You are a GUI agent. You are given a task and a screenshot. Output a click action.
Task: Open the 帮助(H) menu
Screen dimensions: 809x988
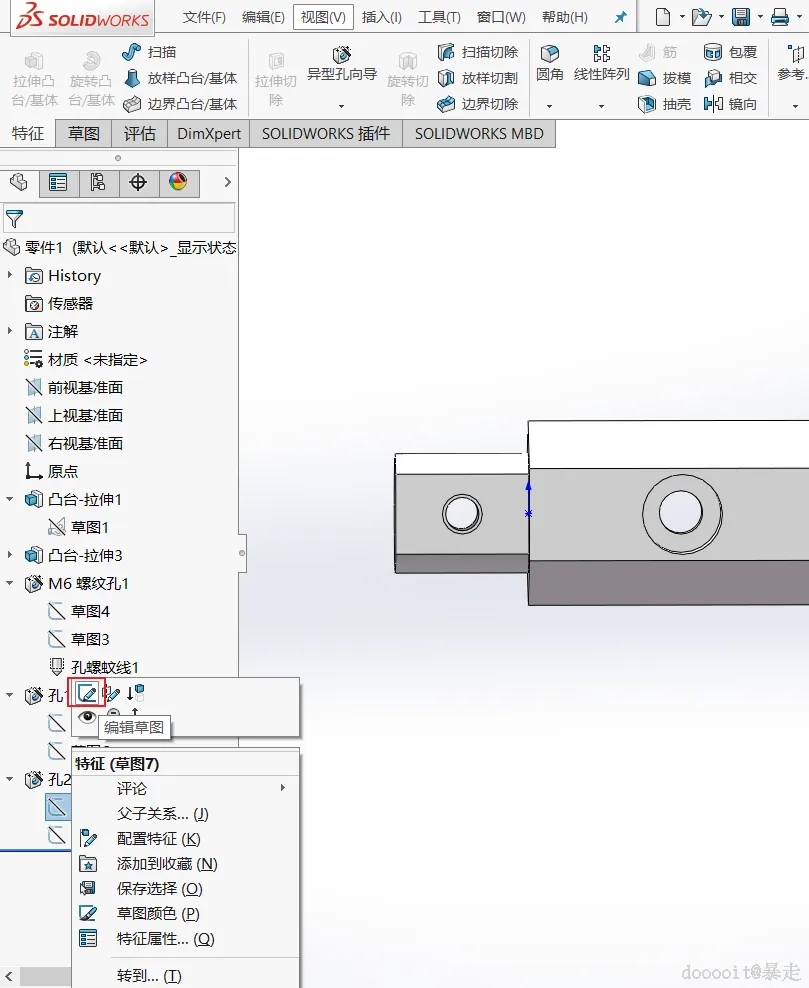(565, 17)
